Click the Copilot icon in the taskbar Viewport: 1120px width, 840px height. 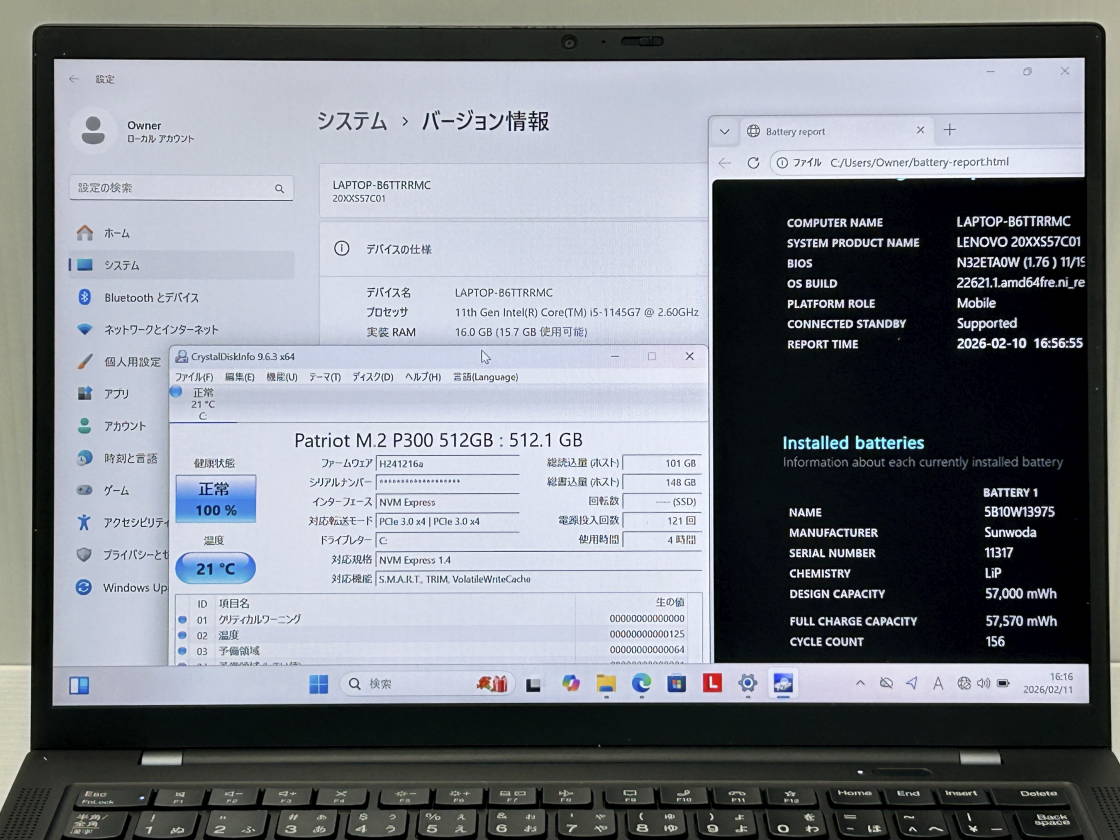point(571,683)
